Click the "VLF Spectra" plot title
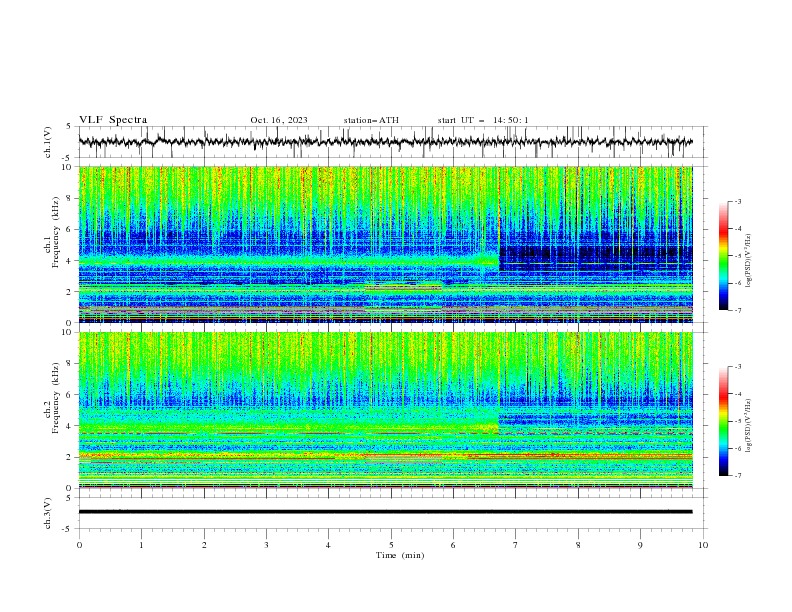 113,120
